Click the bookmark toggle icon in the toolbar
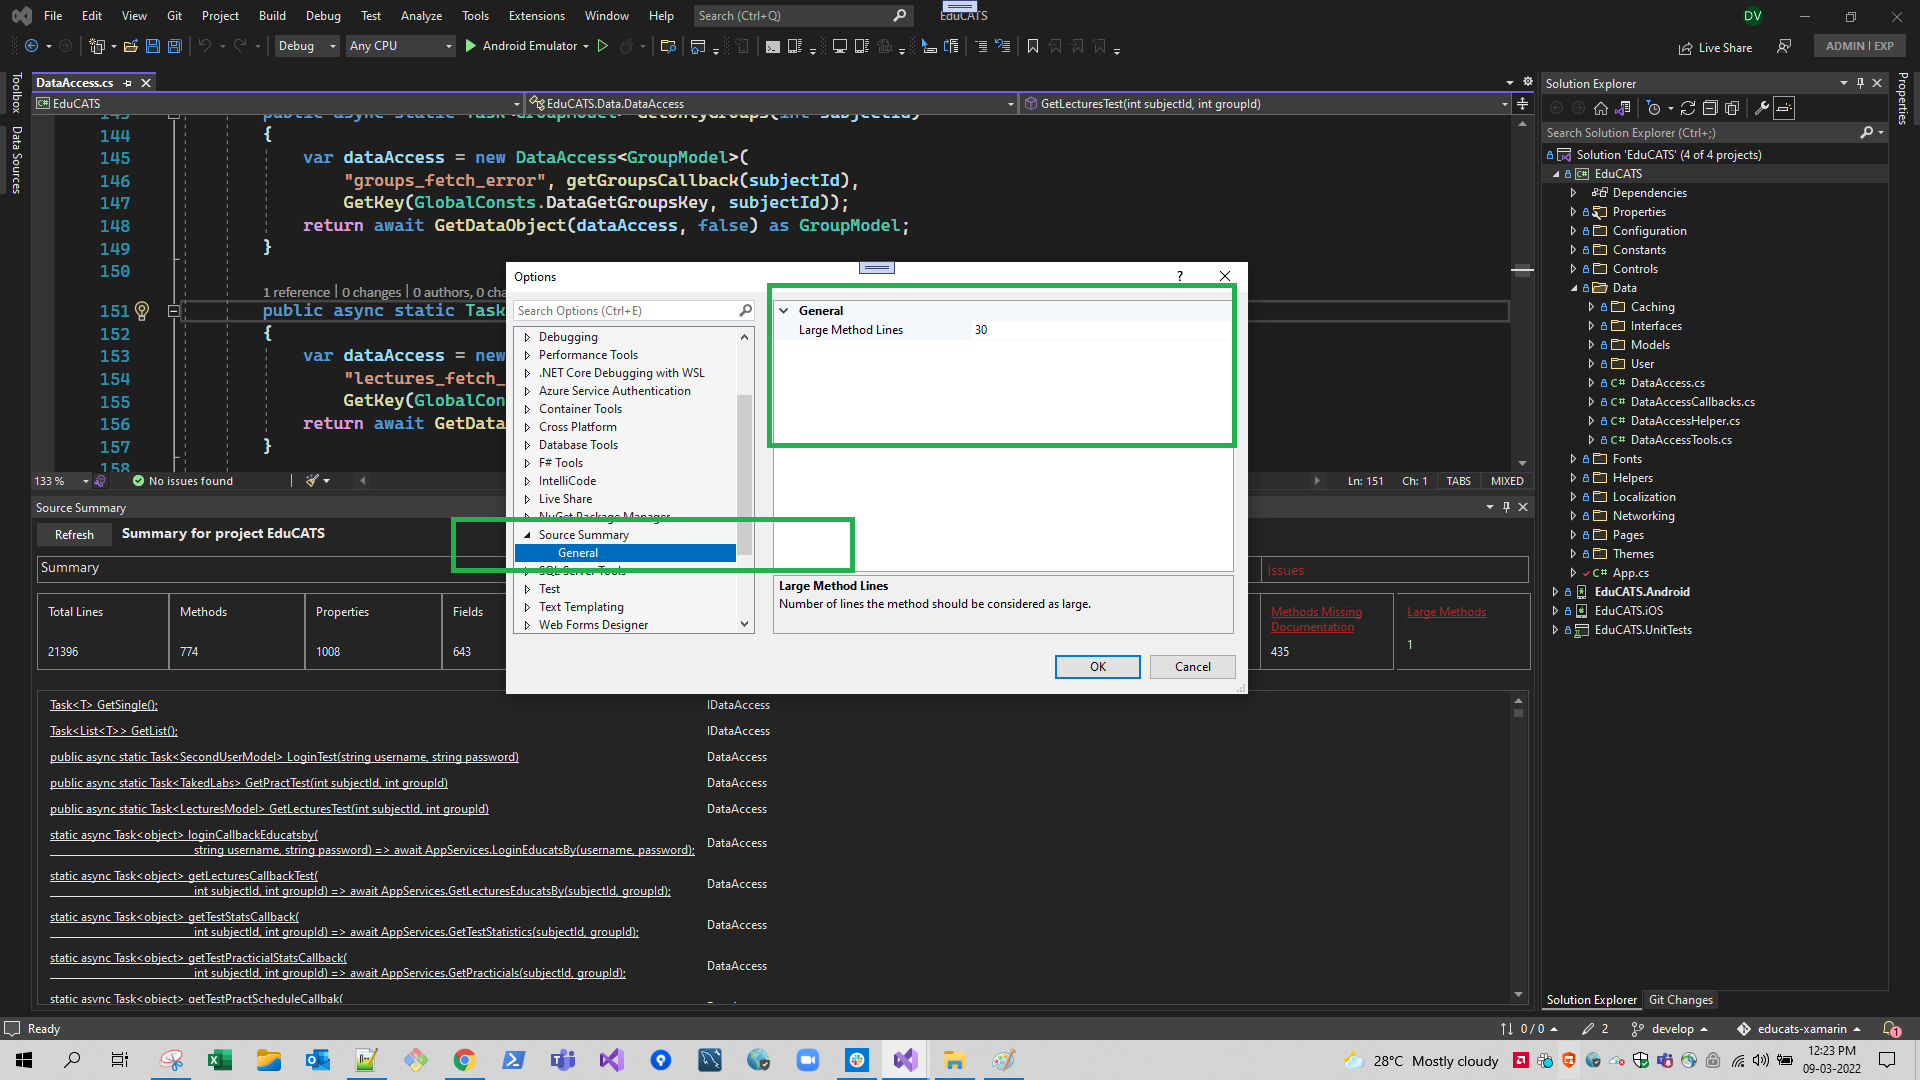 tap(1033, 46)
